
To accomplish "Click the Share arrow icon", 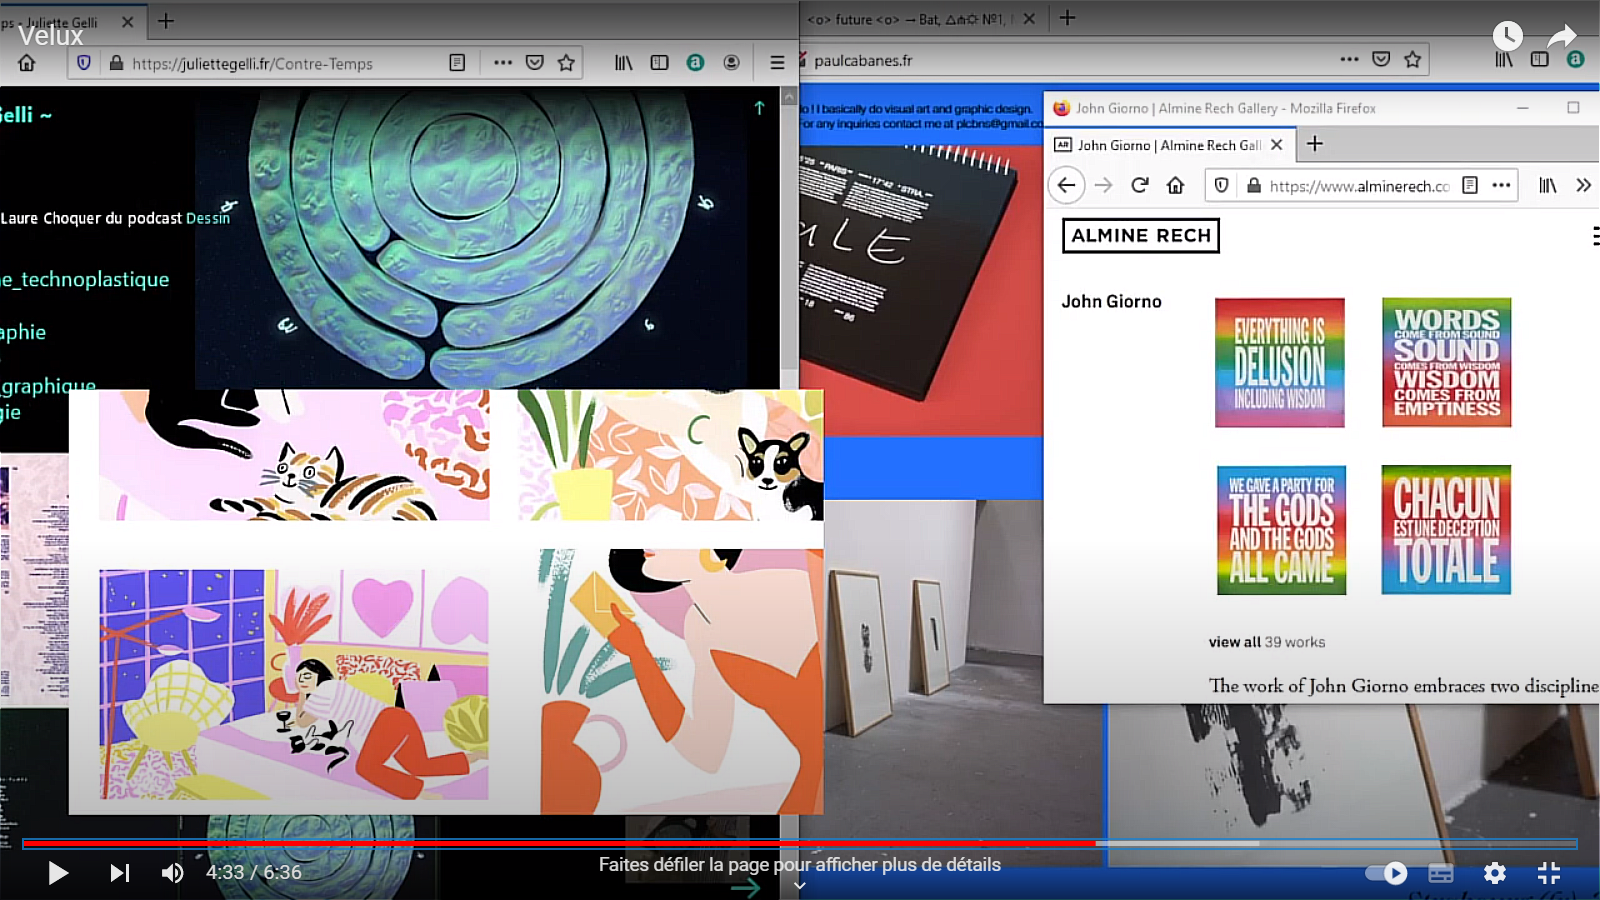I will [x=1561, y=37].
